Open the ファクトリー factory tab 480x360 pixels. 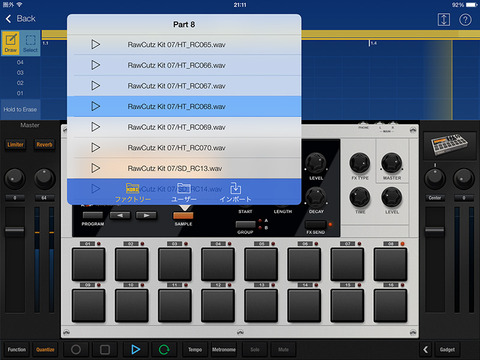[x=133, y=193]
